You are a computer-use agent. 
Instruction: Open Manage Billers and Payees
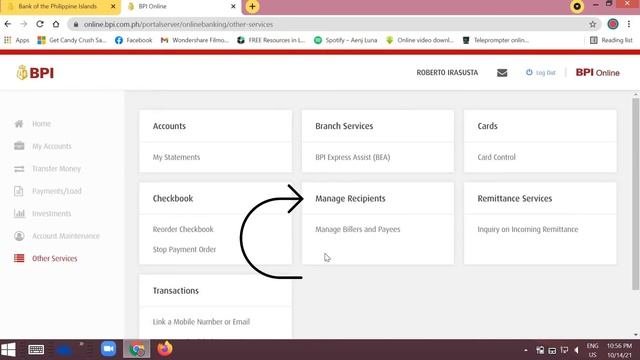pos(358,229)
